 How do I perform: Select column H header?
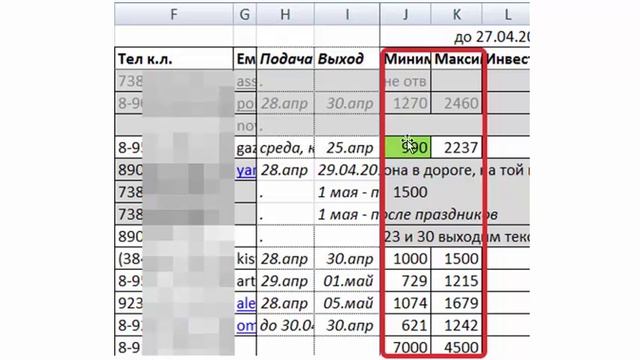[x=285, y=15]
